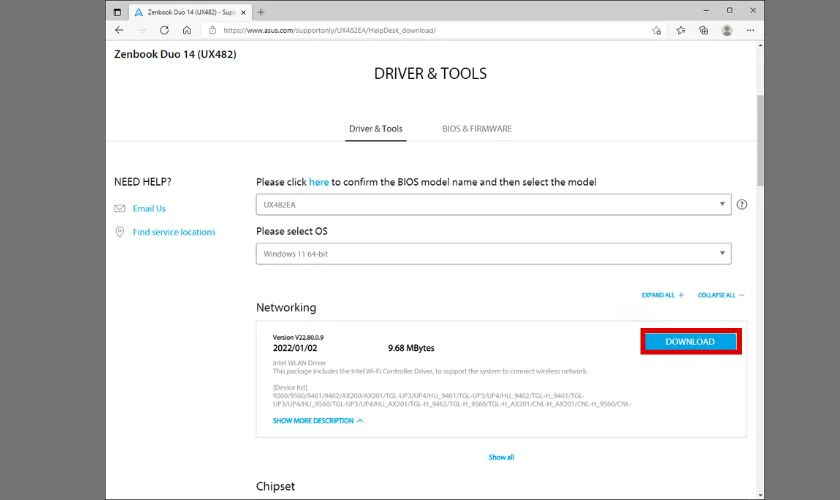Viewport: 840px width, 500px height.
Task: Click the Networking section heading
Action: 286,308
